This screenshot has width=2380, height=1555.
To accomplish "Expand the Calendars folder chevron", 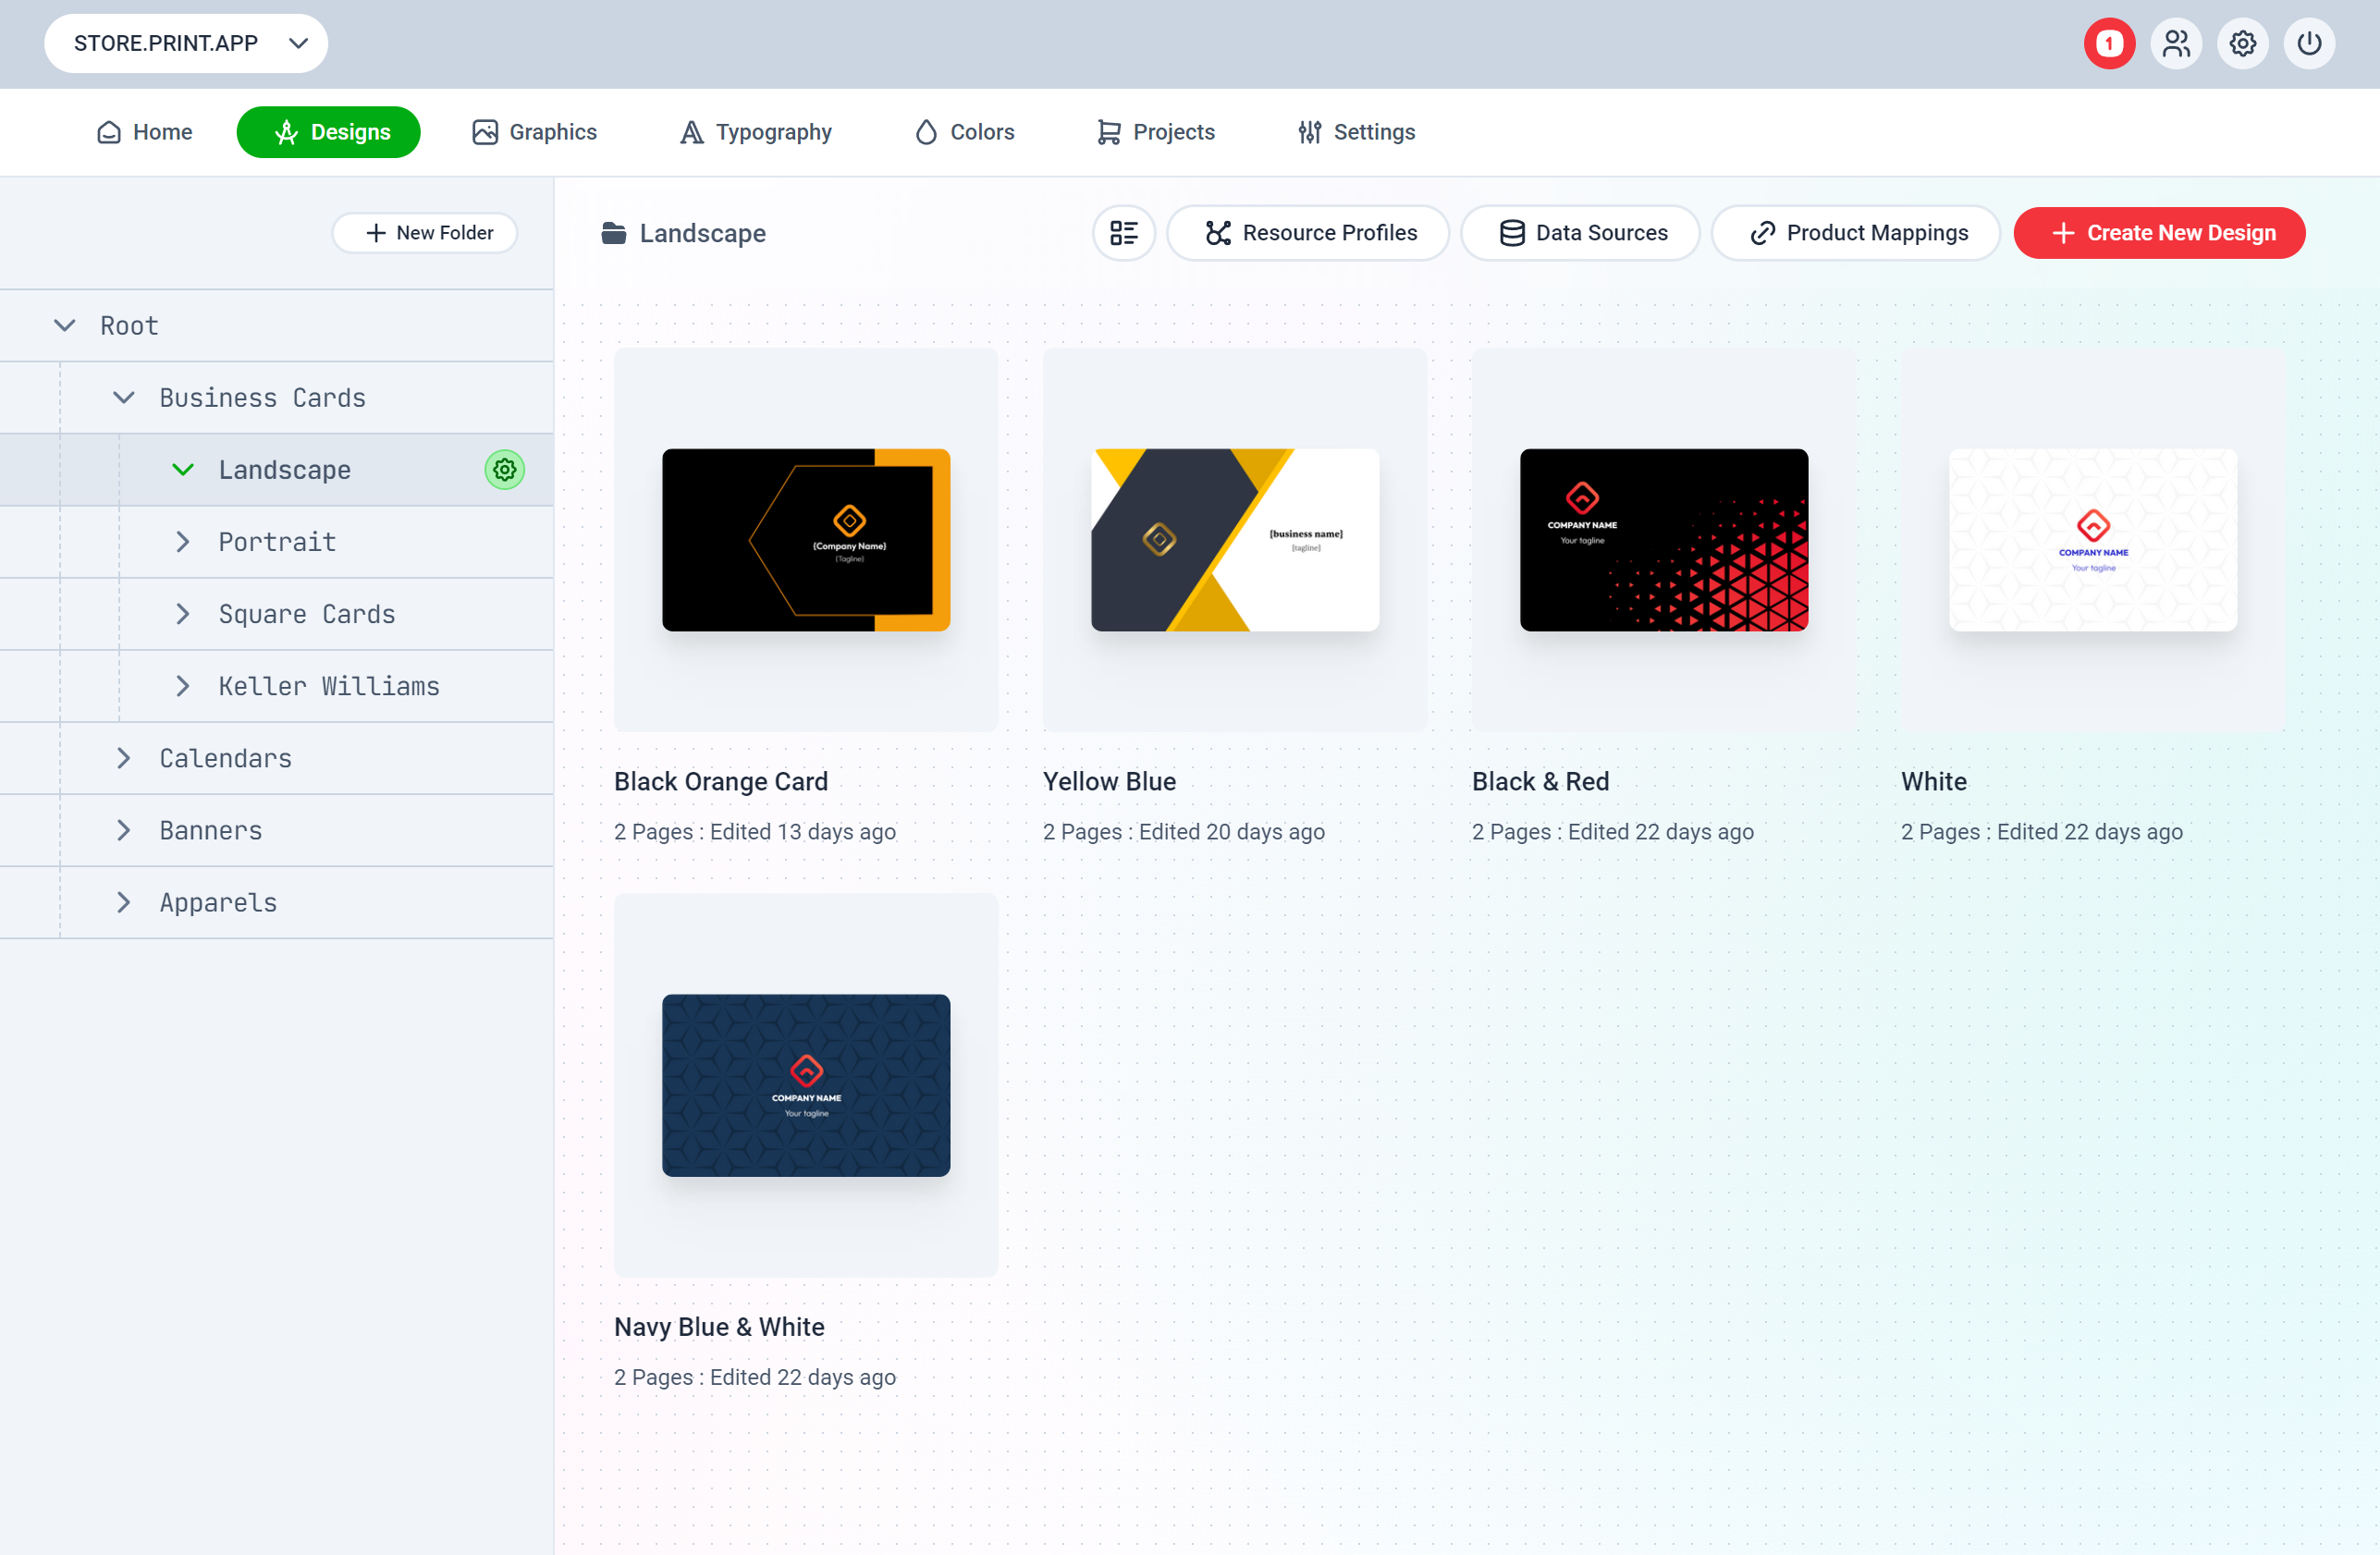I will click(124, 757).
